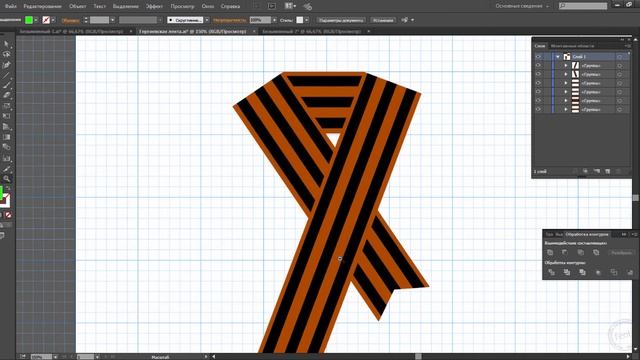Select the Paintbrush tool
The image size is (640, 360).
(x=6, y=85)
